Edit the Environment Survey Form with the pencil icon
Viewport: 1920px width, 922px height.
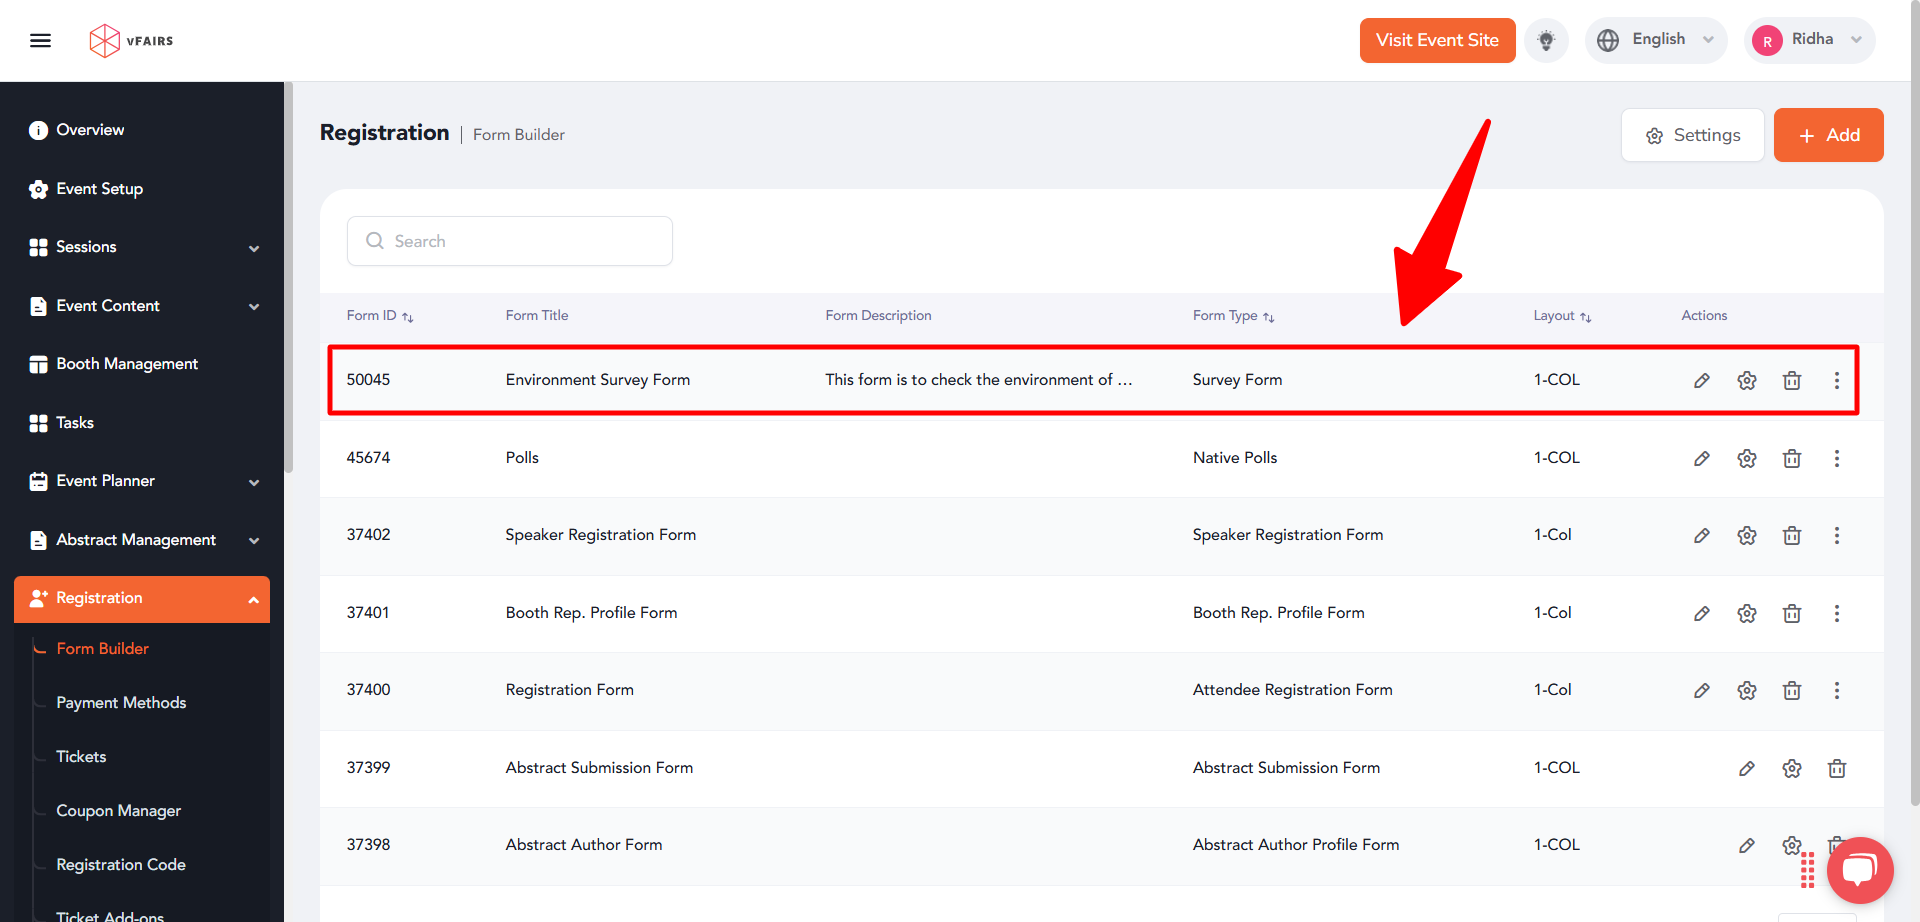pos(1702,380)
